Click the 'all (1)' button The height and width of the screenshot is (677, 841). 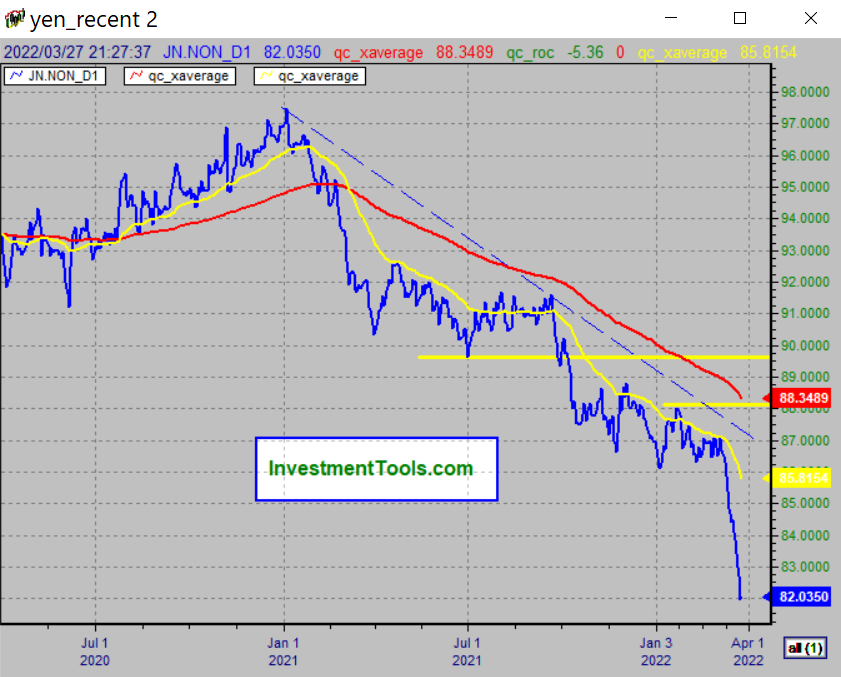pos(805,648)
